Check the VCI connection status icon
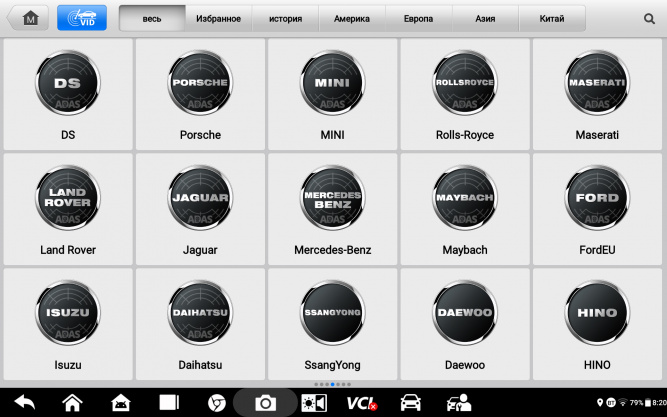 click(362, 403)
